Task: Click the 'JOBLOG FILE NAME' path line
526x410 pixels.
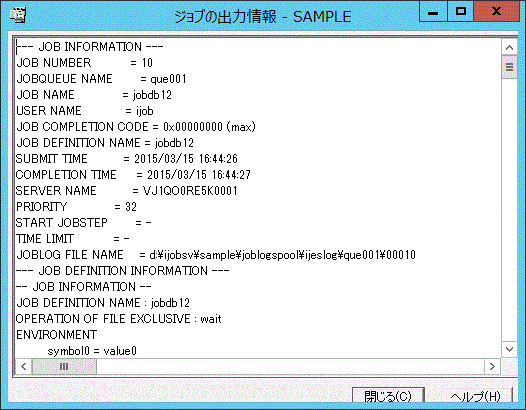Action: (x=216, y=255)
